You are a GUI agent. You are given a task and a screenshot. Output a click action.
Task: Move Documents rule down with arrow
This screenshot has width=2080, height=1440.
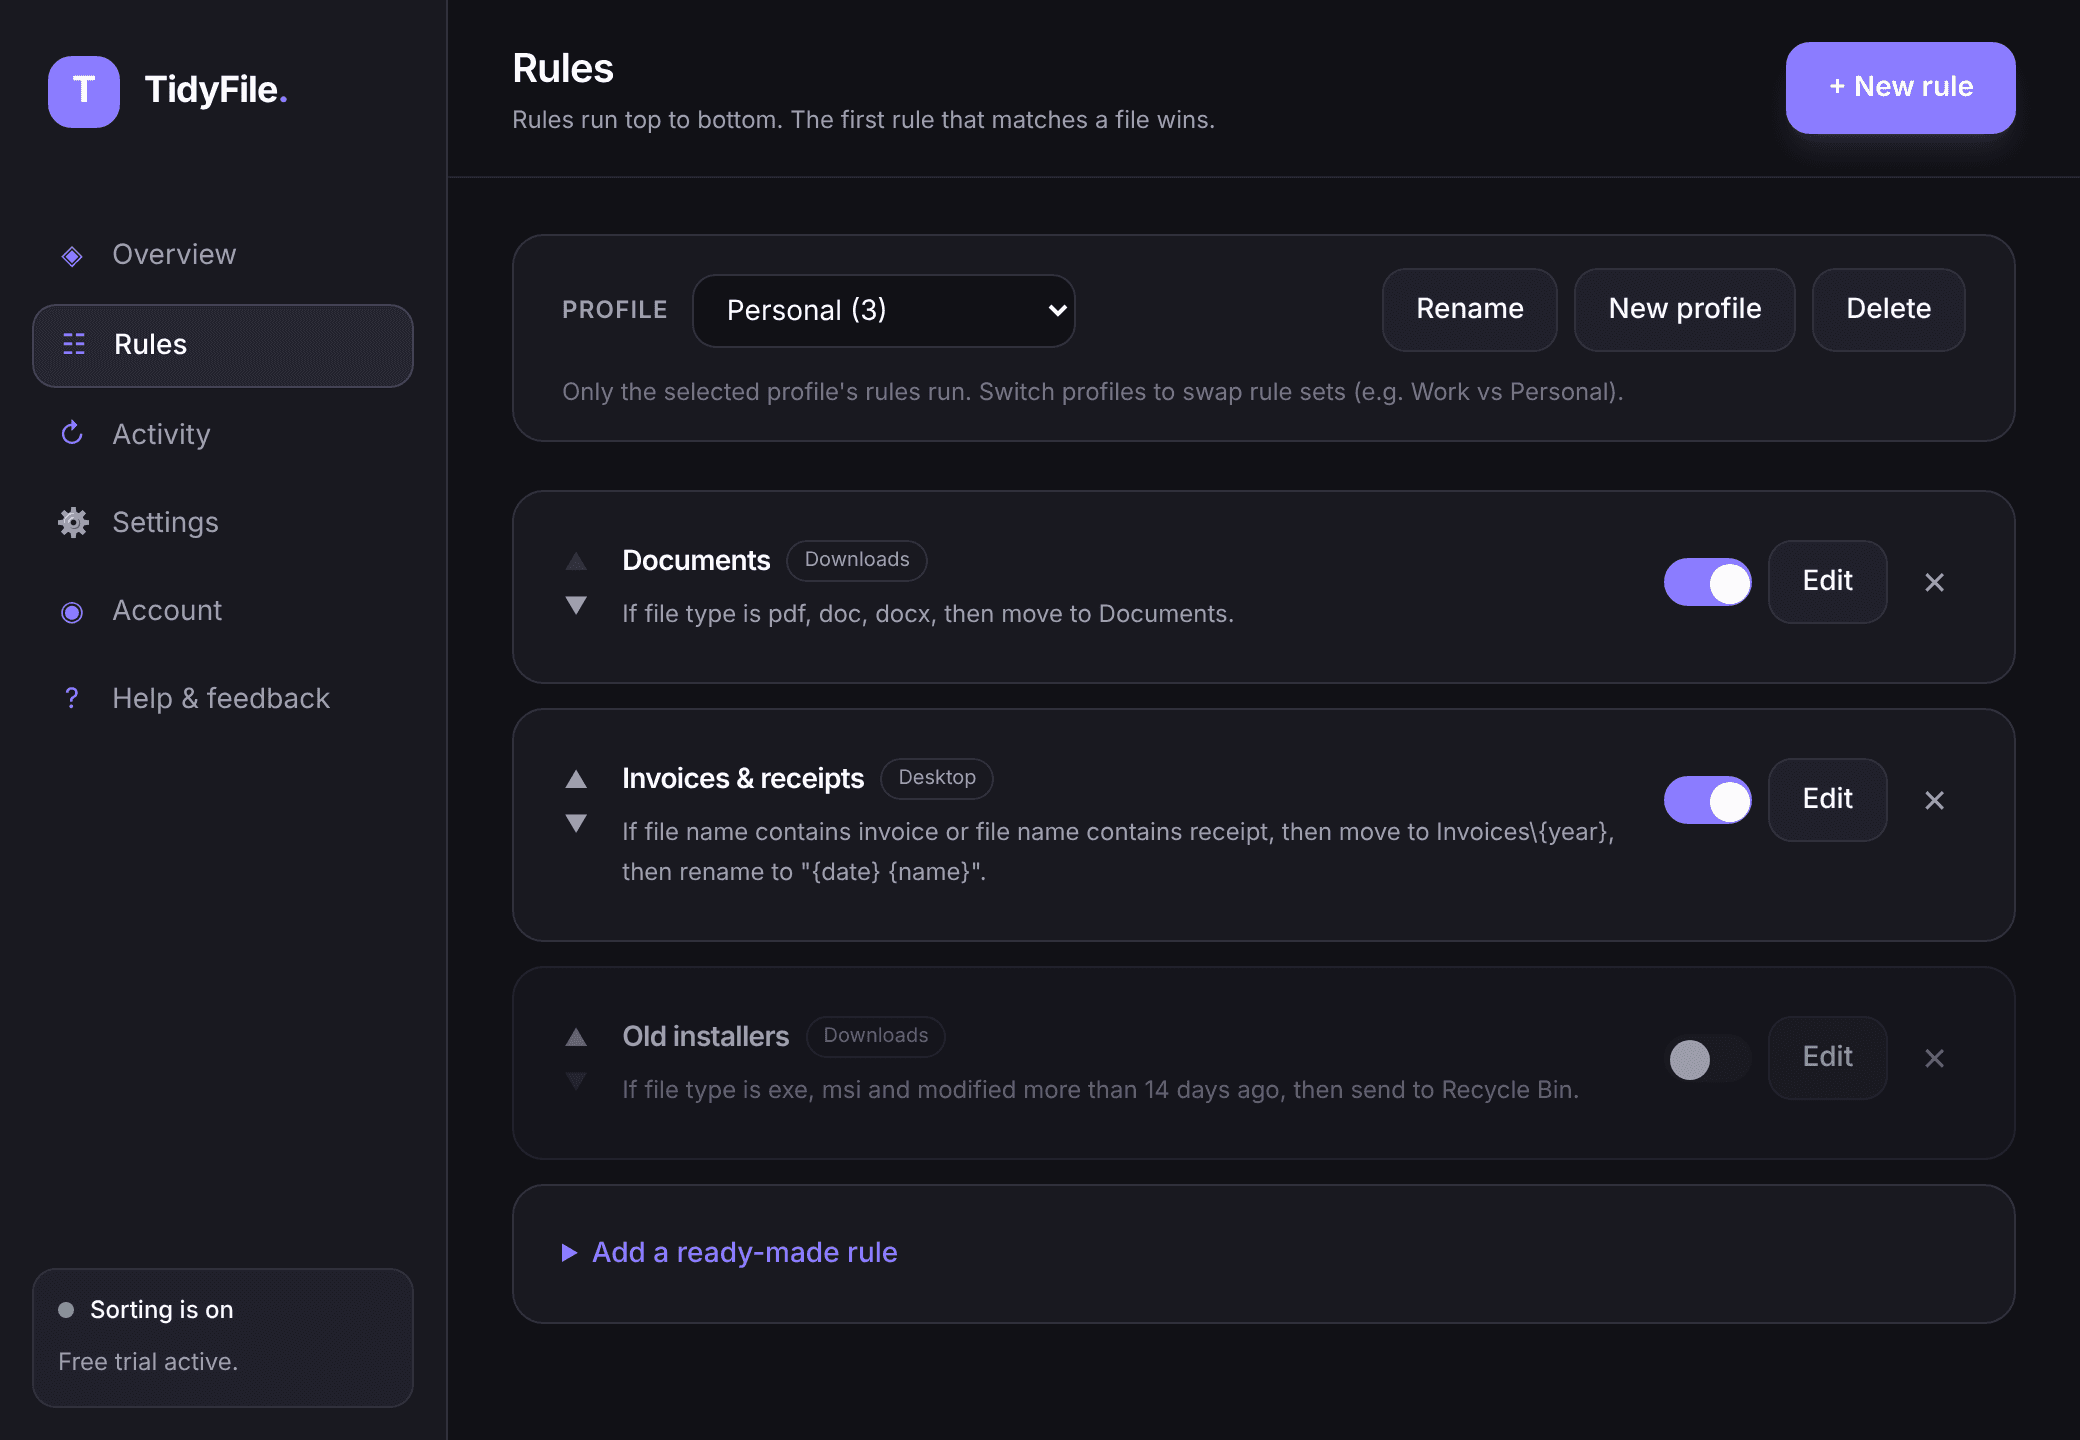(x=576, y=605)
